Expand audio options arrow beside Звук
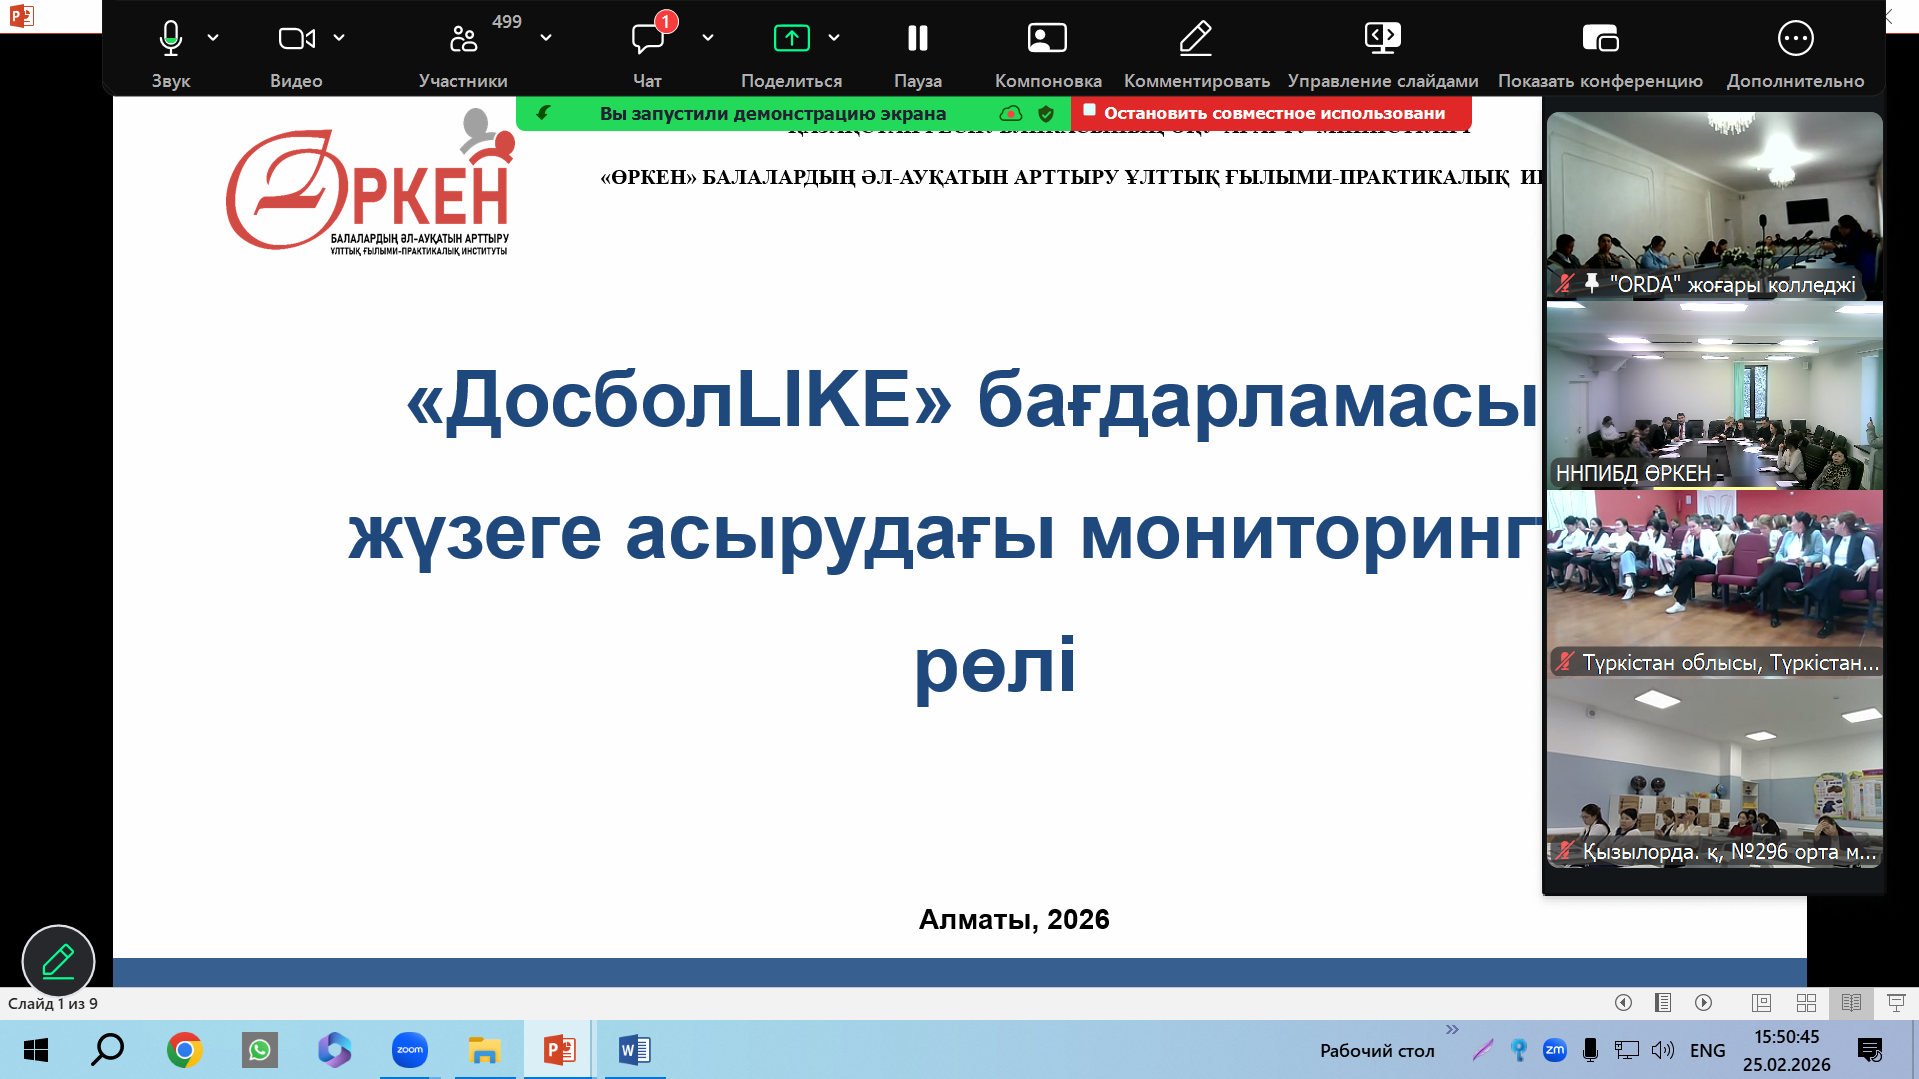 [x=213, y=38]
